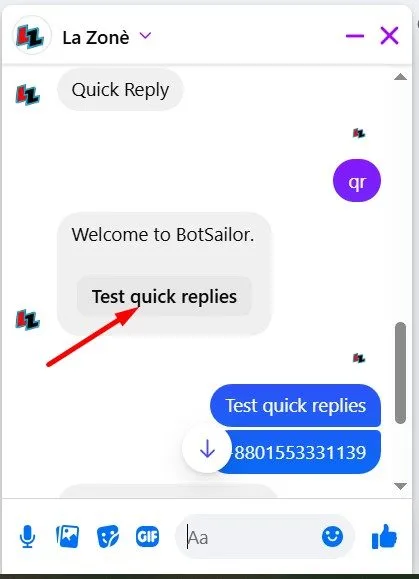The width and height of the screenshot is (419, 579).
Task: Click the sent Test quick replies bubble
Action: [x=295, y=405]
